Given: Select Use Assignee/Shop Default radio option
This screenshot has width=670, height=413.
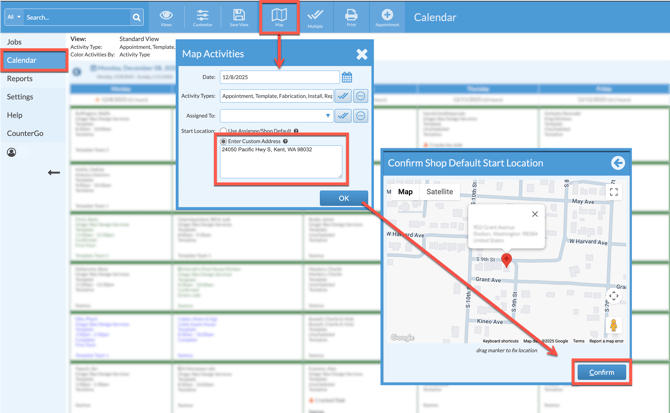Looking at the screenshot, I should pyautogui.click(x=223, y=131).
